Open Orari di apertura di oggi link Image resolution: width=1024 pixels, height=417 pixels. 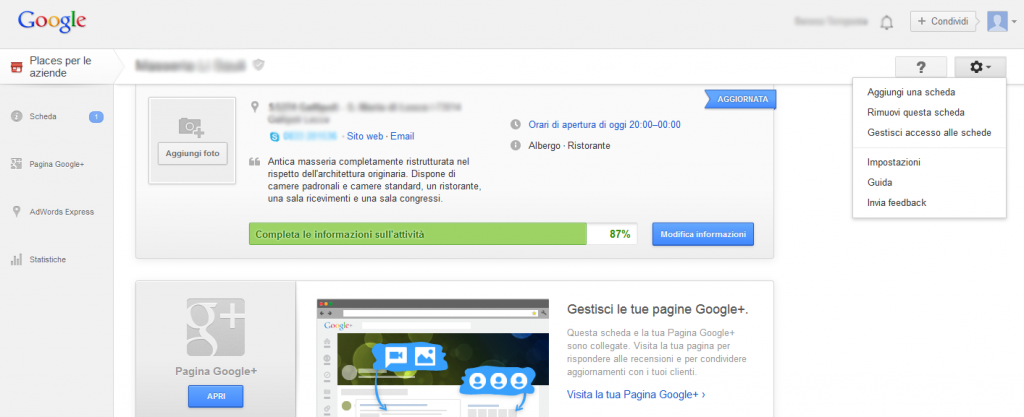click(x=605, y=124)
